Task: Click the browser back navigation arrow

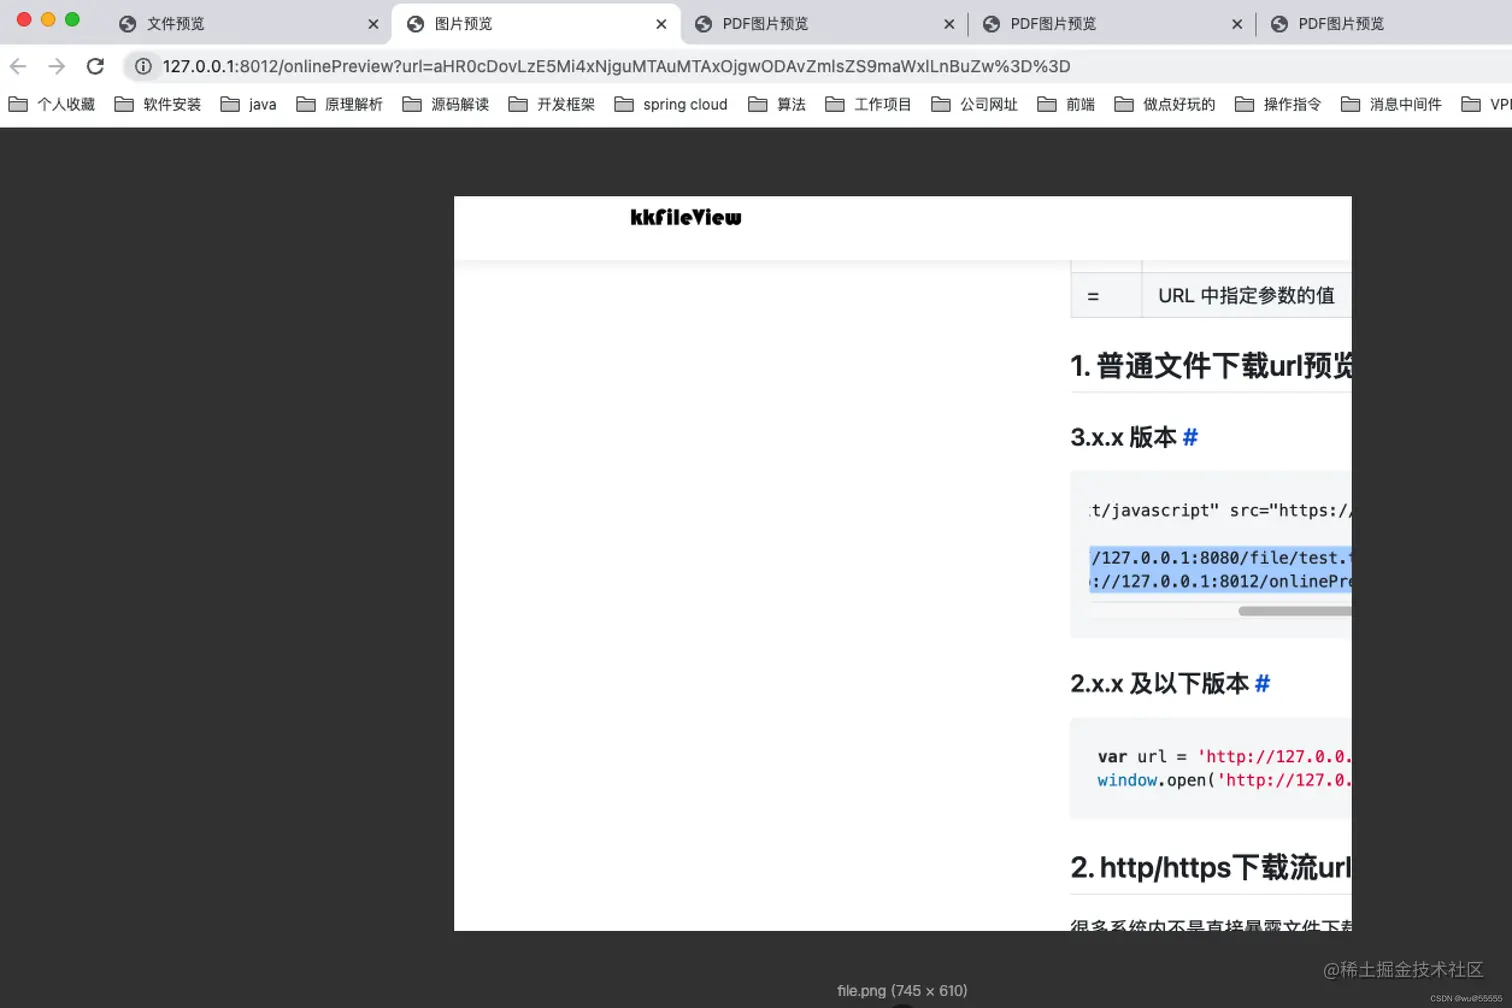Action: [18, 66]
